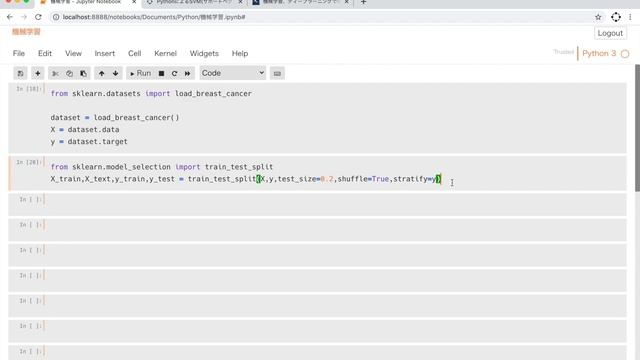640x360 pixels.
Task: Open the File menu
Action: click(x=19, y=53)
